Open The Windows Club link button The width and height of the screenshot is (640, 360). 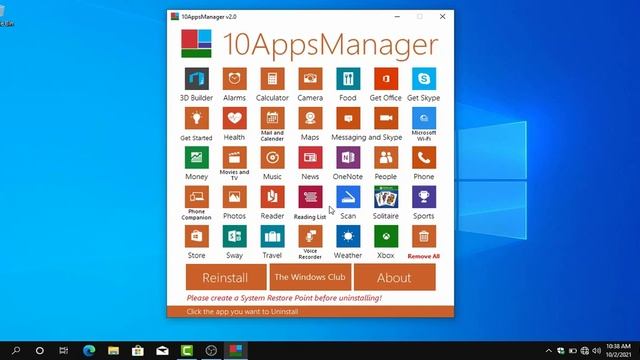coord(310,277)
